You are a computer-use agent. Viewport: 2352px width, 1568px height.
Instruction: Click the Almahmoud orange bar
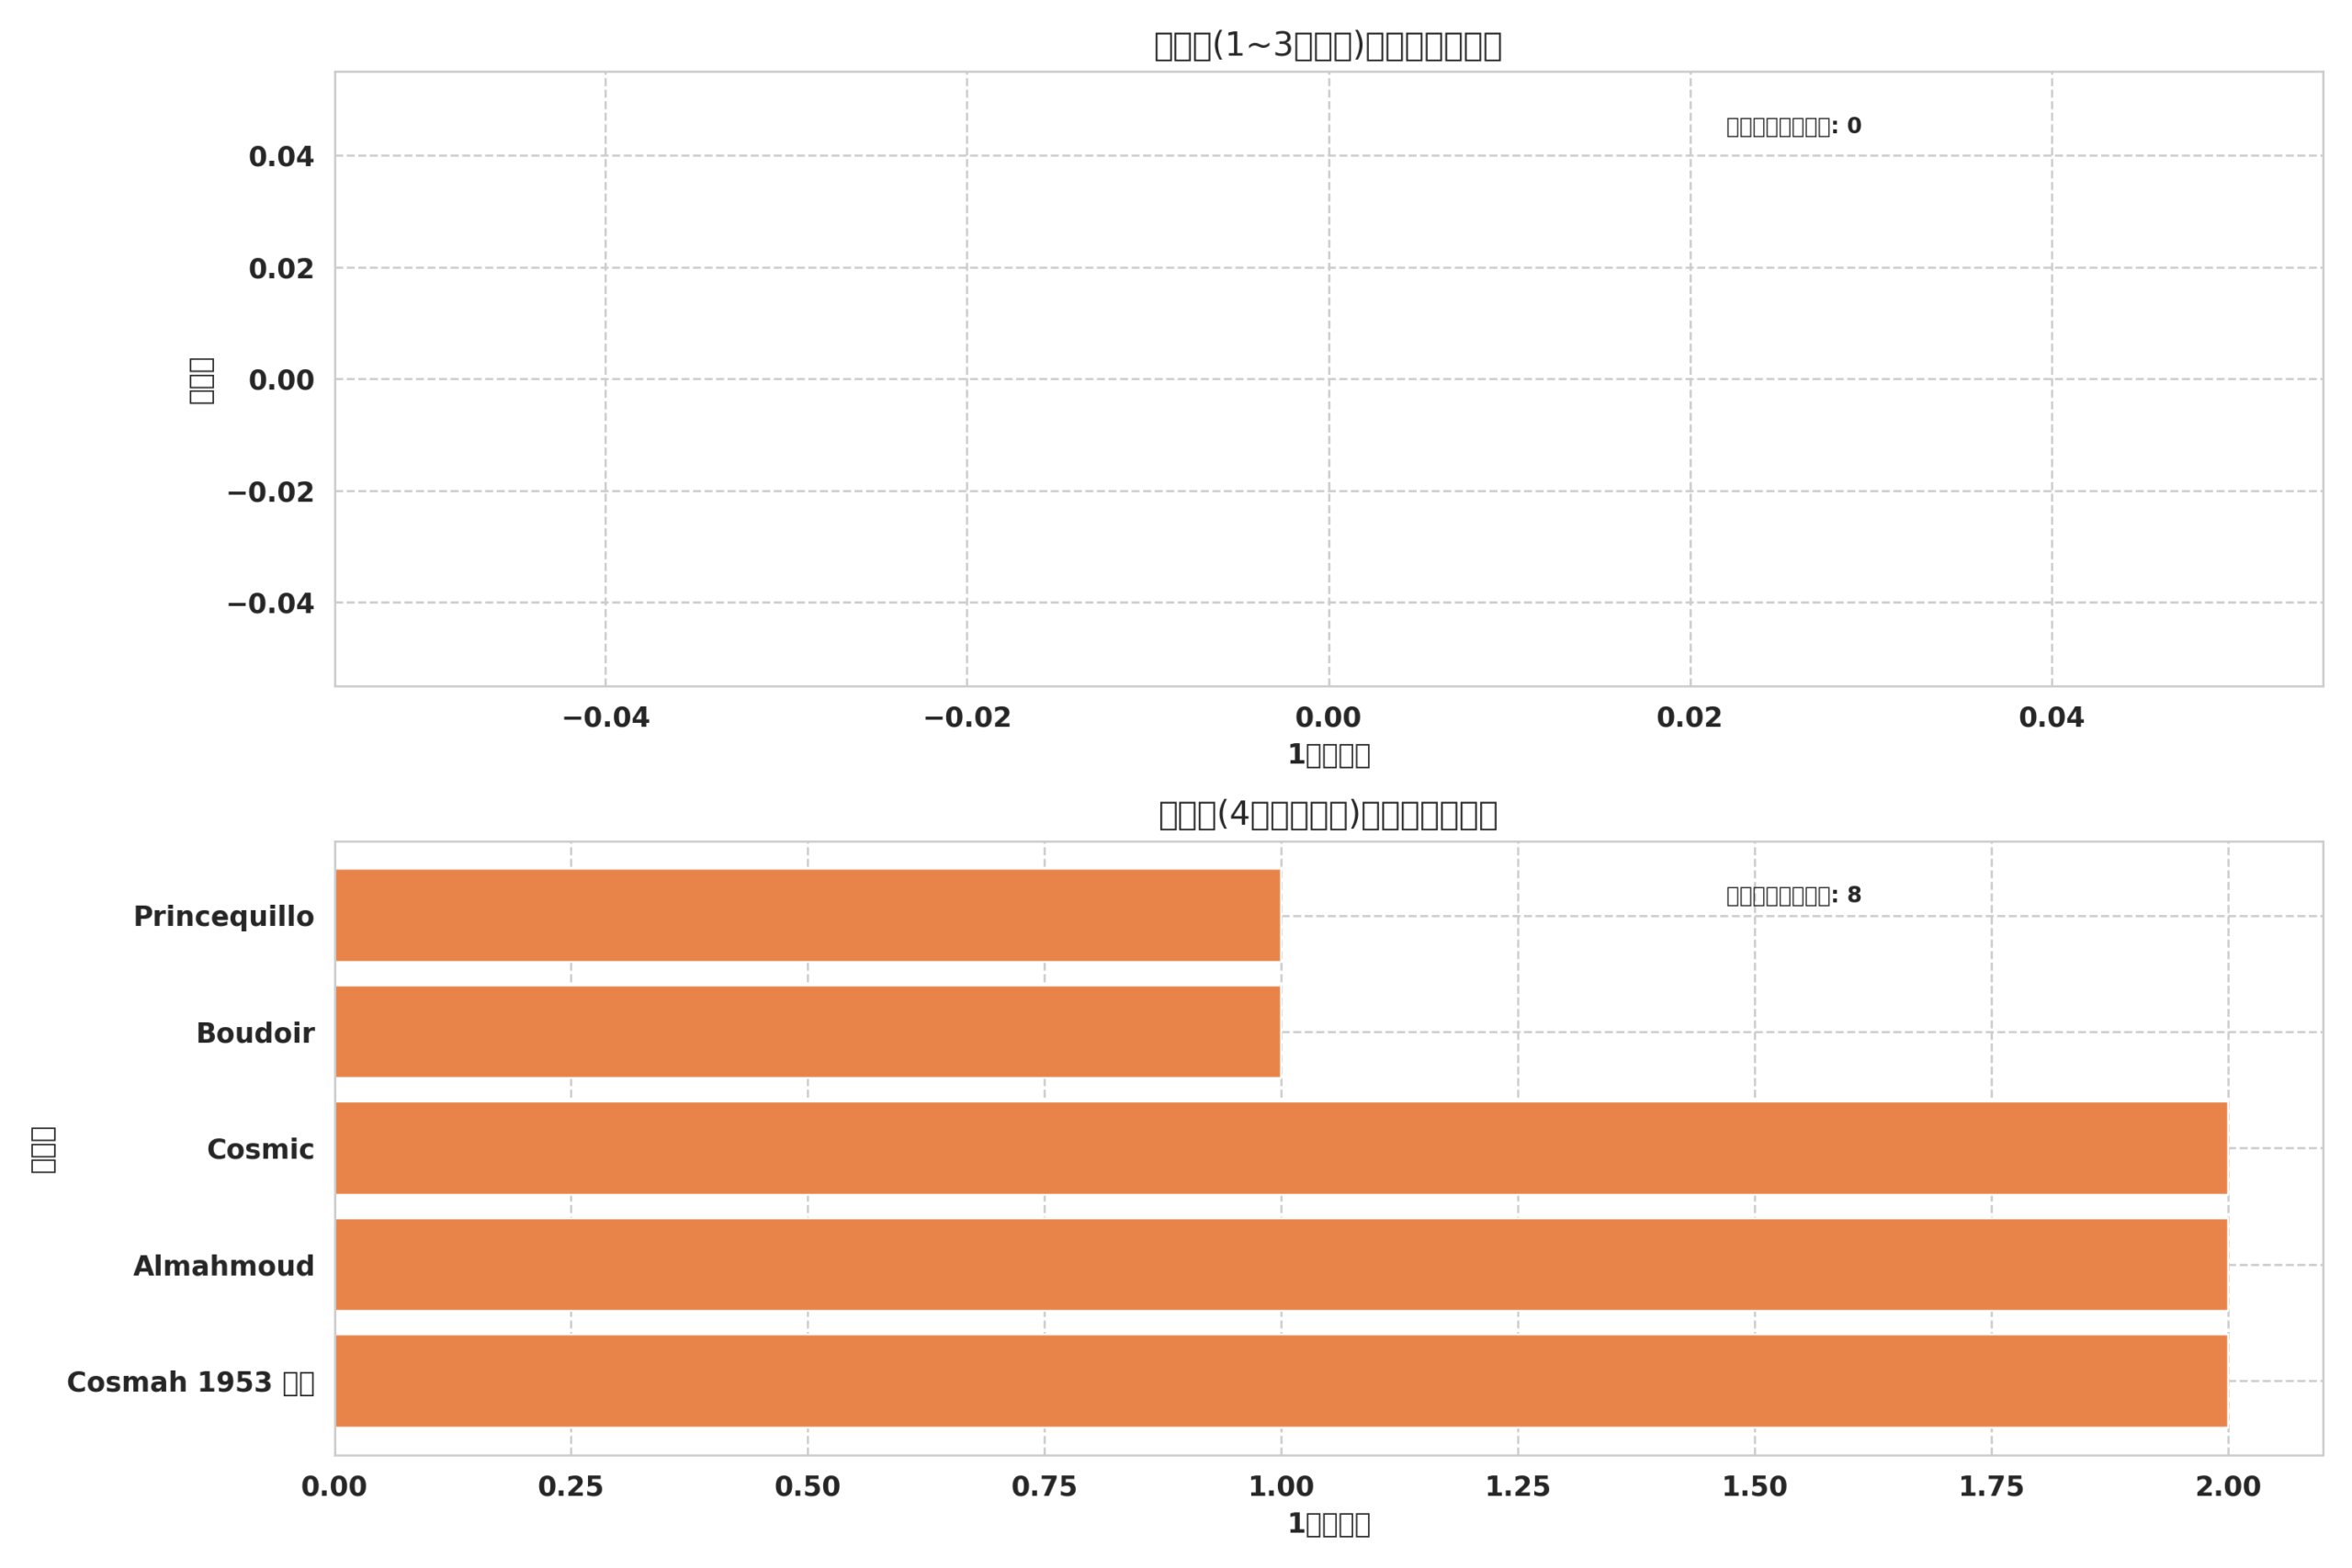1280,1265
